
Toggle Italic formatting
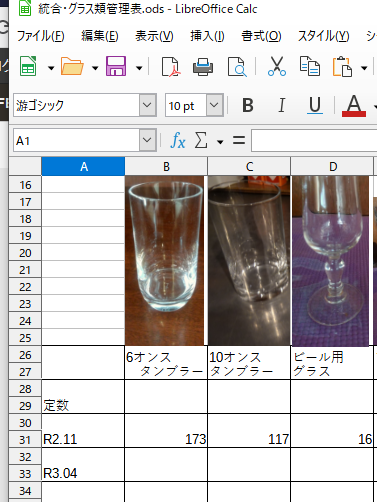282,105
